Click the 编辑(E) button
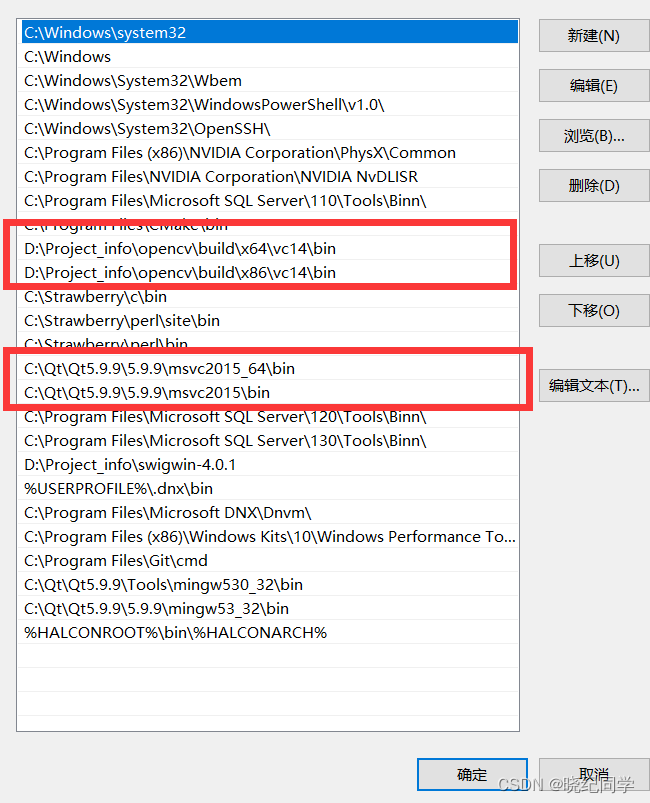Screen dimensions: 650x803 (x=594, y=86)
